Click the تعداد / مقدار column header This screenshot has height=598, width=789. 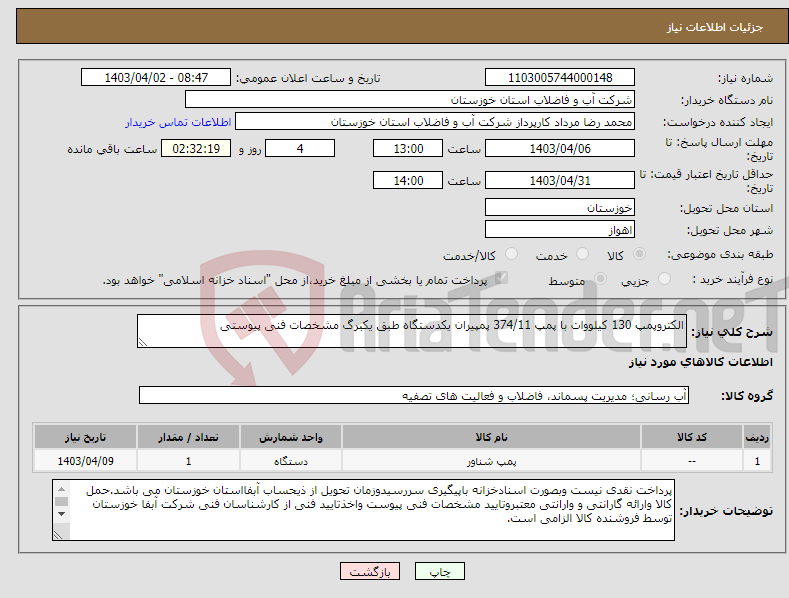click(x=188, y=437)
